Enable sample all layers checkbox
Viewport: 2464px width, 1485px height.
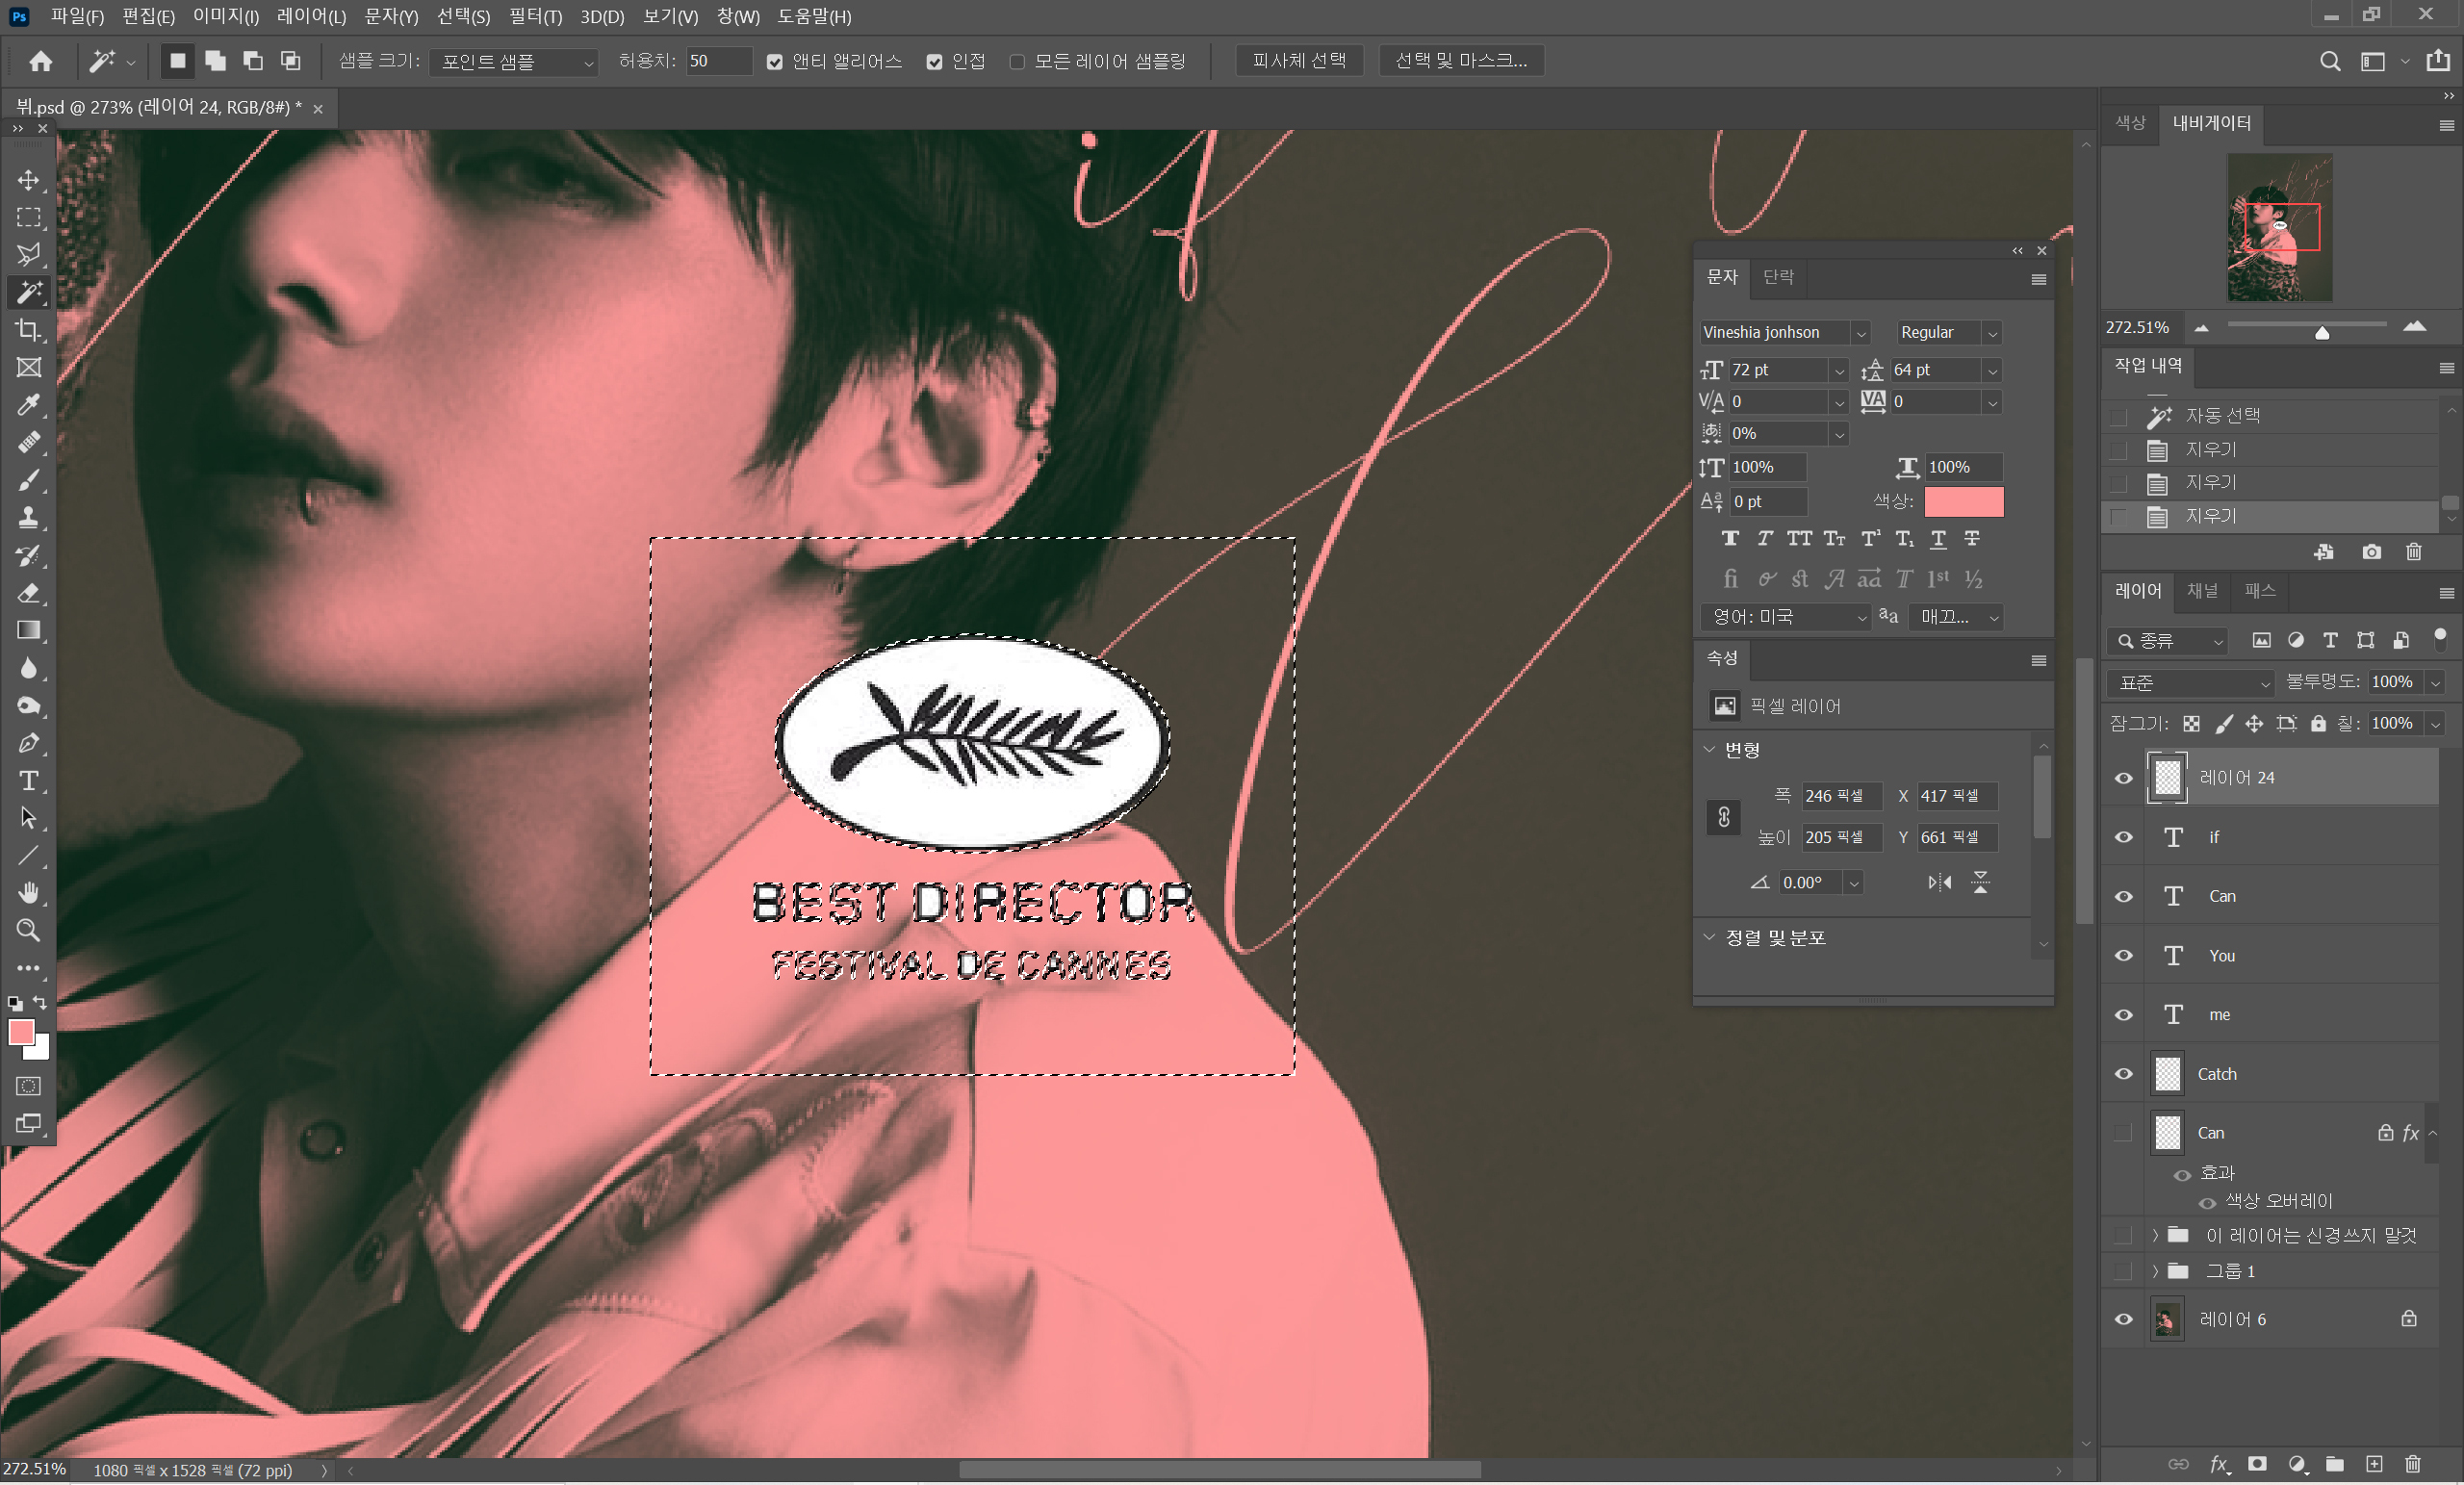pos(1017,62)
